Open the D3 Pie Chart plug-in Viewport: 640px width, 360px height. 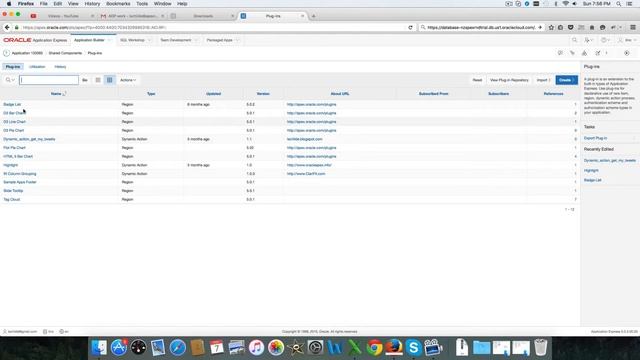pos(13,131)
